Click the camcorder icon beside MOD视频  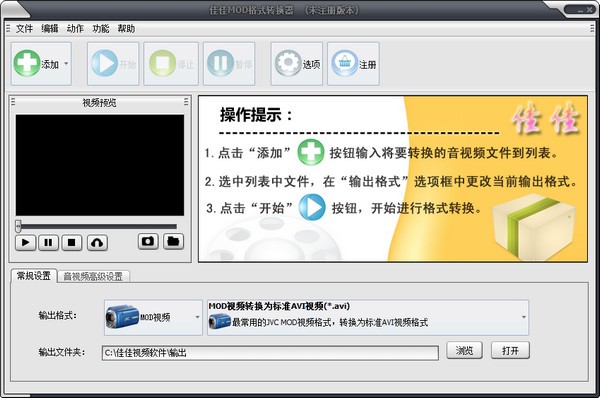[x=122, y=317]
